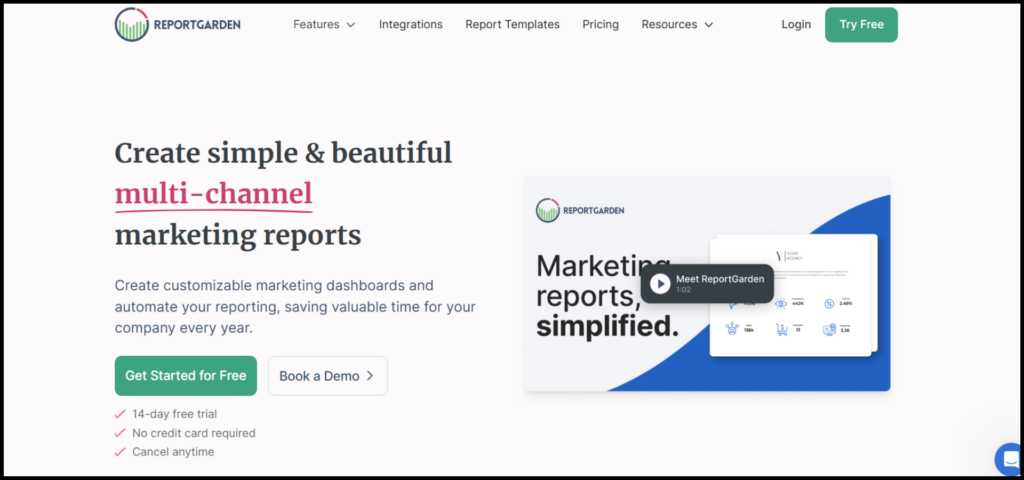This screenshot has width=1024, height=480.
Task: Click the 'marketing reports' heading line
Action: point(238,234)
